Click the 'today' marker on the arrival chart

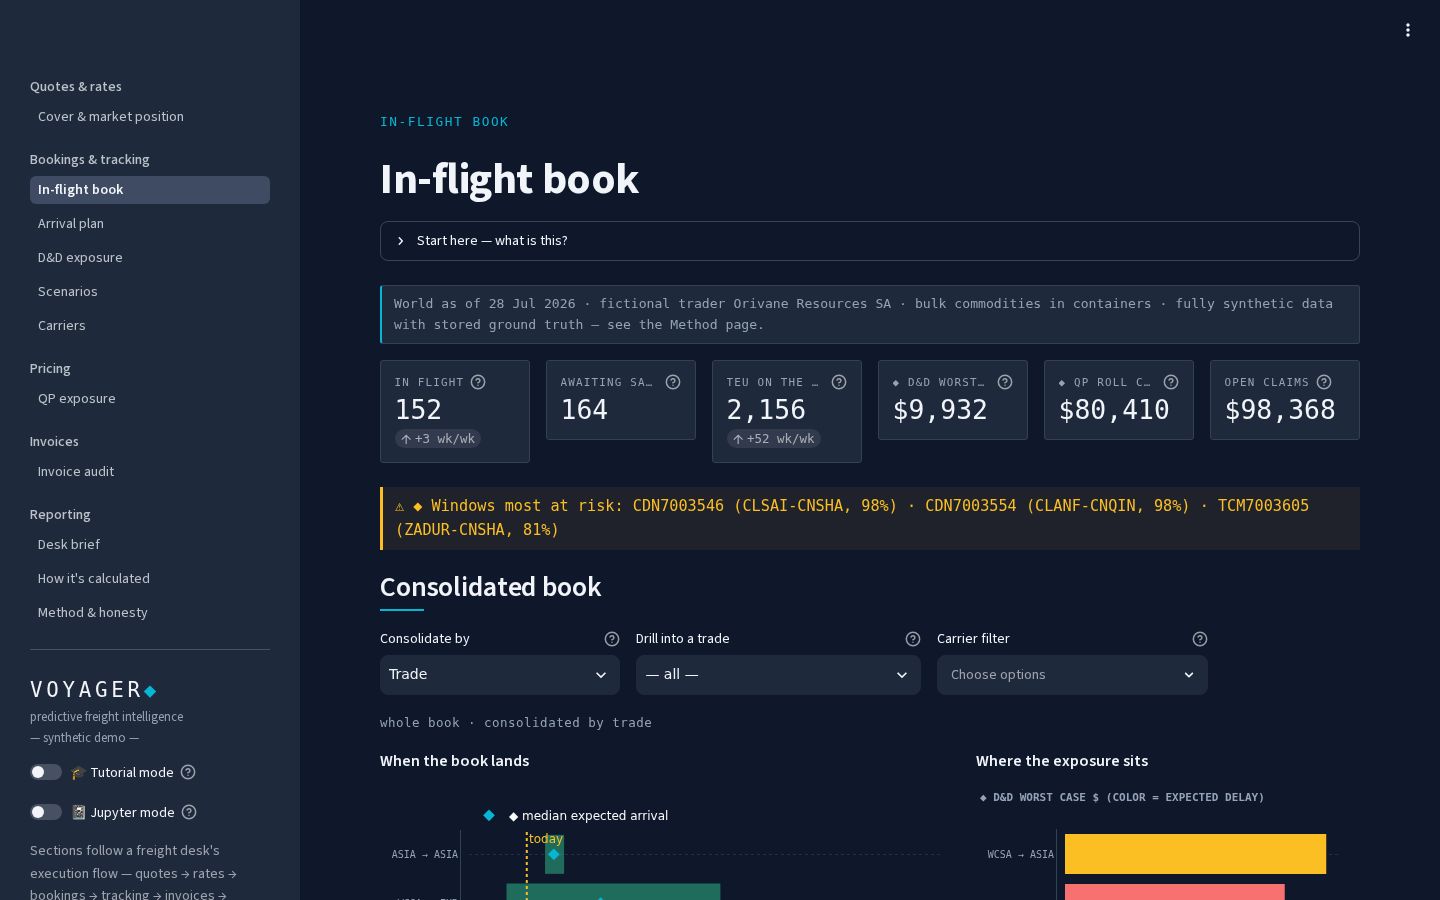546,839
